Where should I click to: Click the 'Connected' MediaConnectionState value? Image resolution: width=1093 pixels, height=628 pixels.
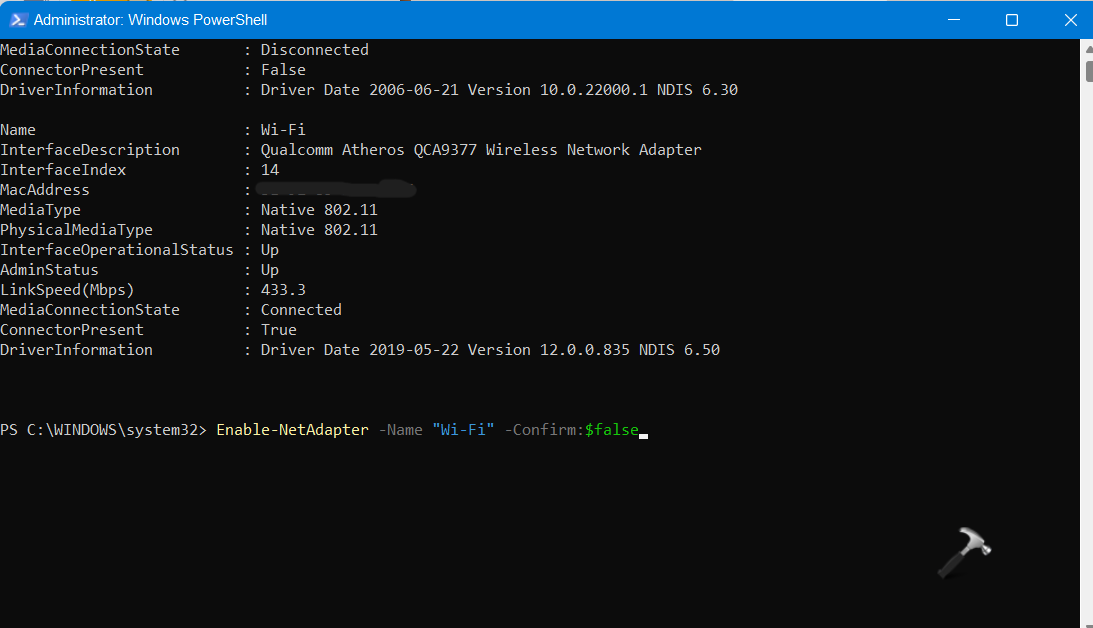pos(301,310)
